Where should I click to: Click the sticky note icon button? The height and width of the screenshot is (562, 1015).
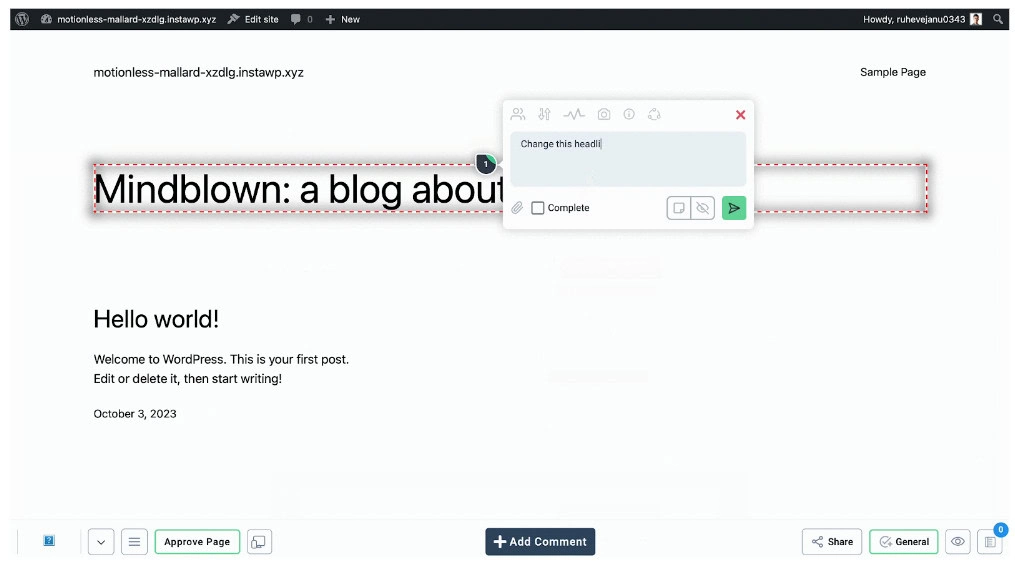pos(679,208)
